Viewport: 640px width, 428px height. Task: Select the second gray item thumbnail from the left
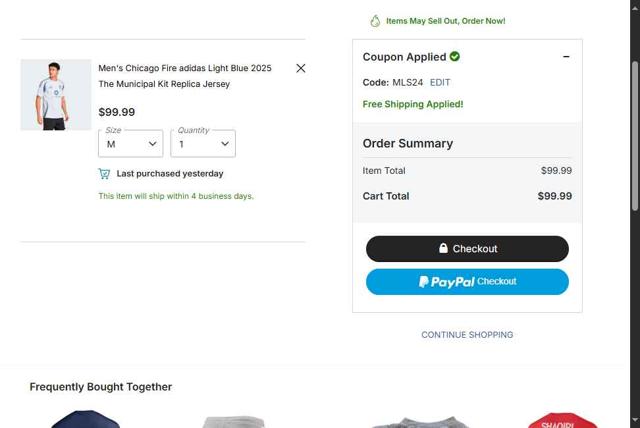[233, 421]
